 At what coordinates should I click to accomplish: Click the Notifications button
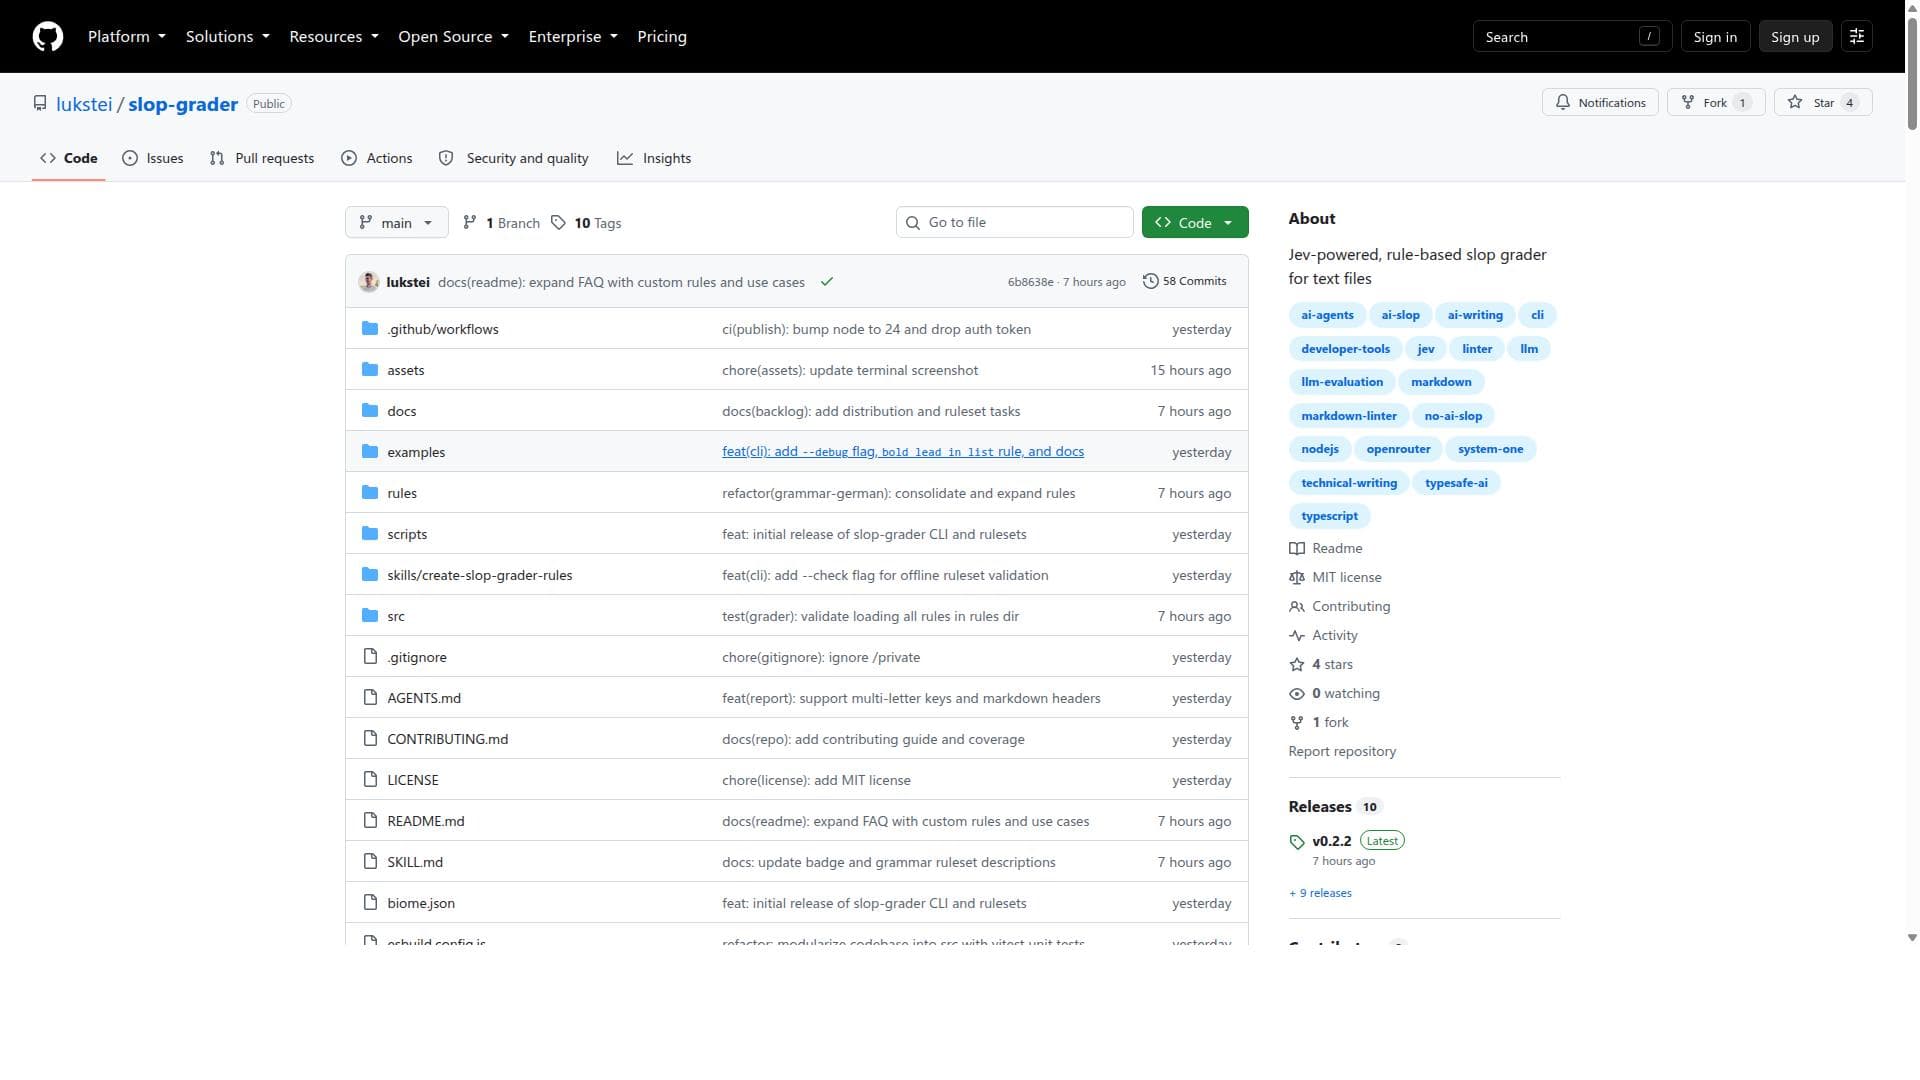(x=1601, y=103)
